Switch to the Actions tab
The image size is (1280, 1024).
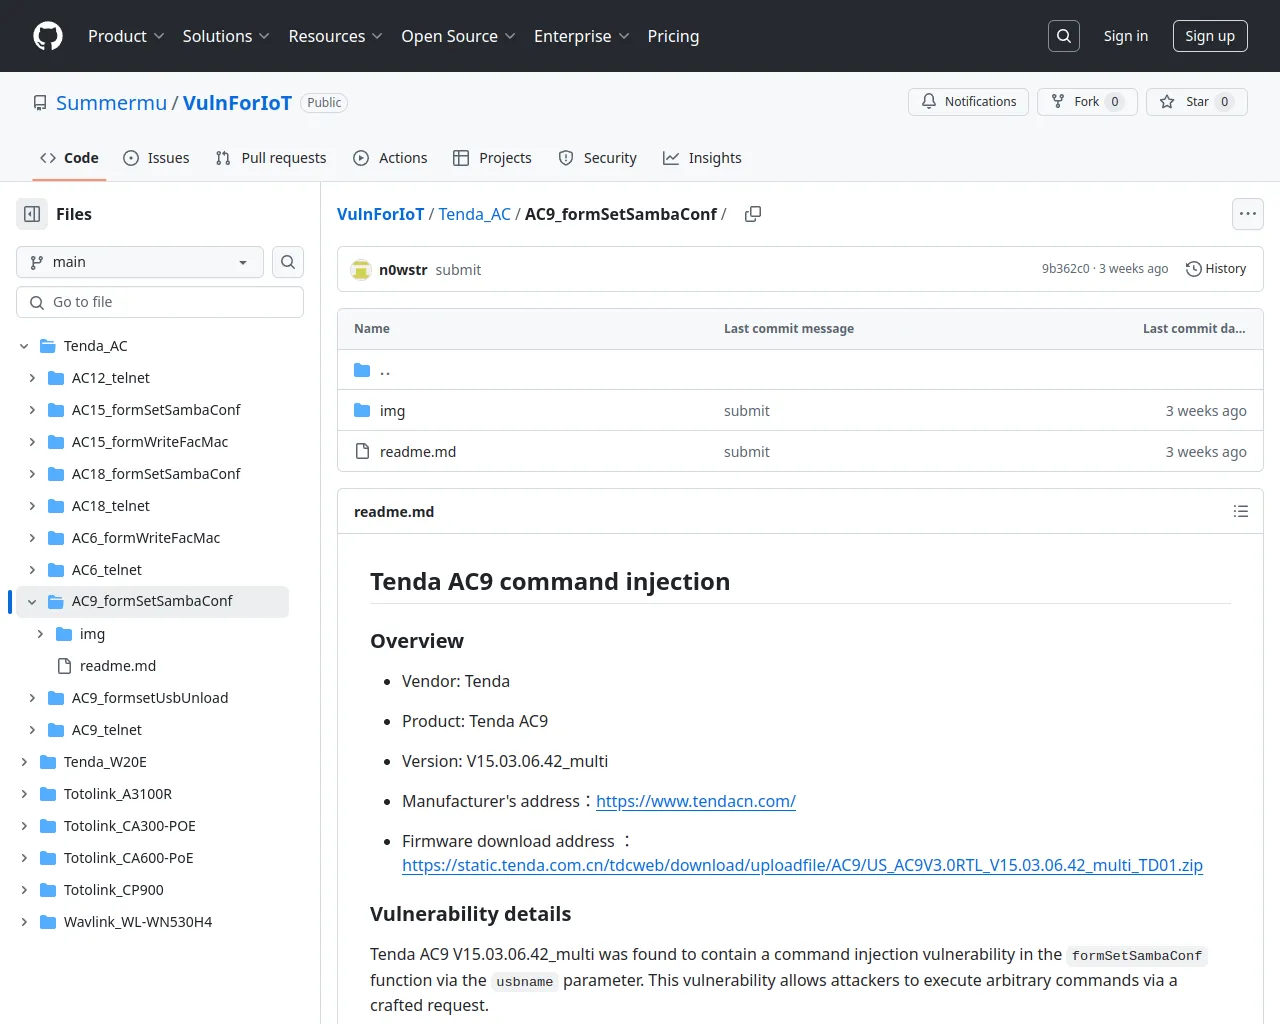390,158
